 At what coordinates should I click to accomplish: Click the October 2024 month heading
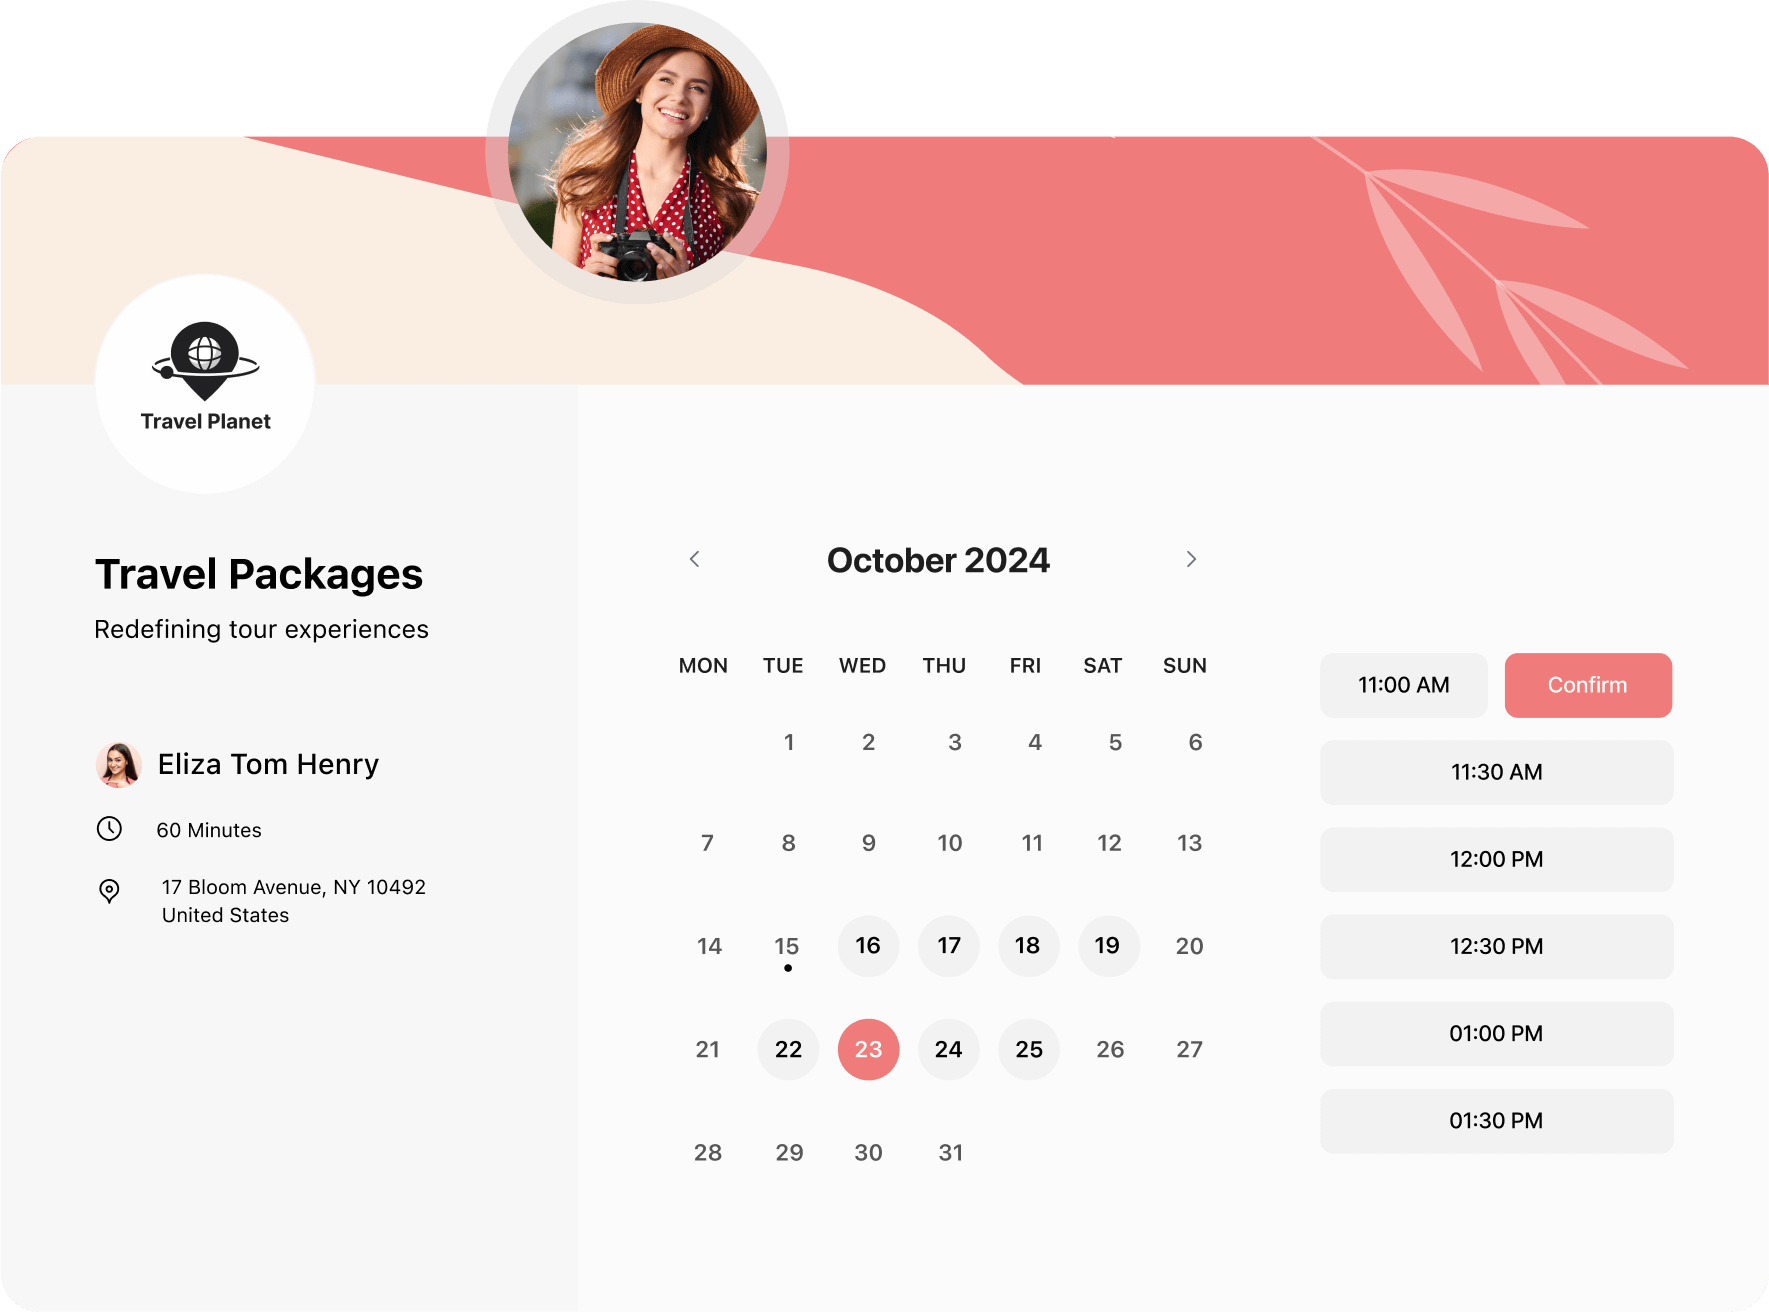pos(938,561)
